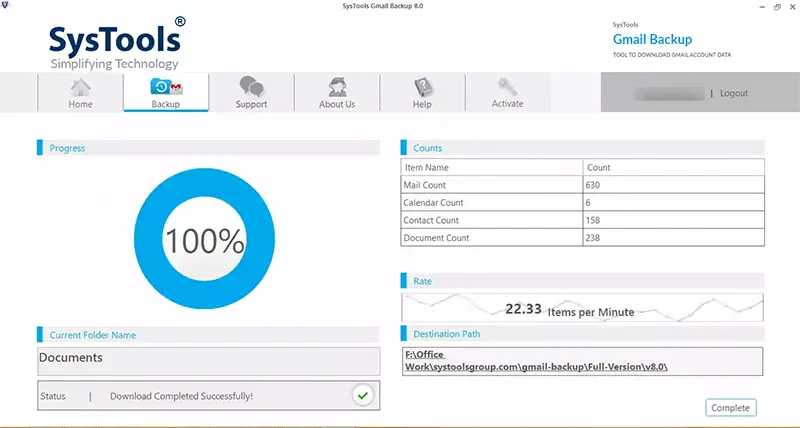Screen dimensions: 800x428
Task: Select the Calendar Count row label
Action: [433, 203]
